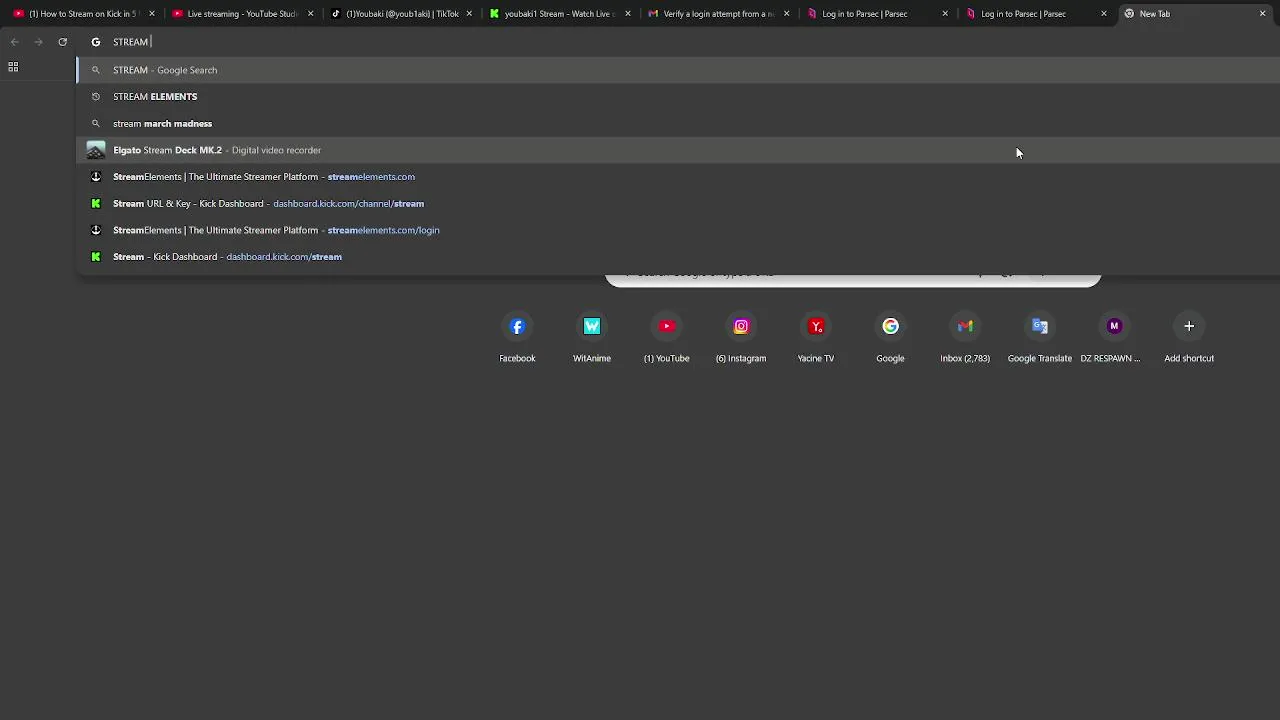1280x720 pixels.
Task: Open the Google shortcut icon
Action: coord(890,326)
